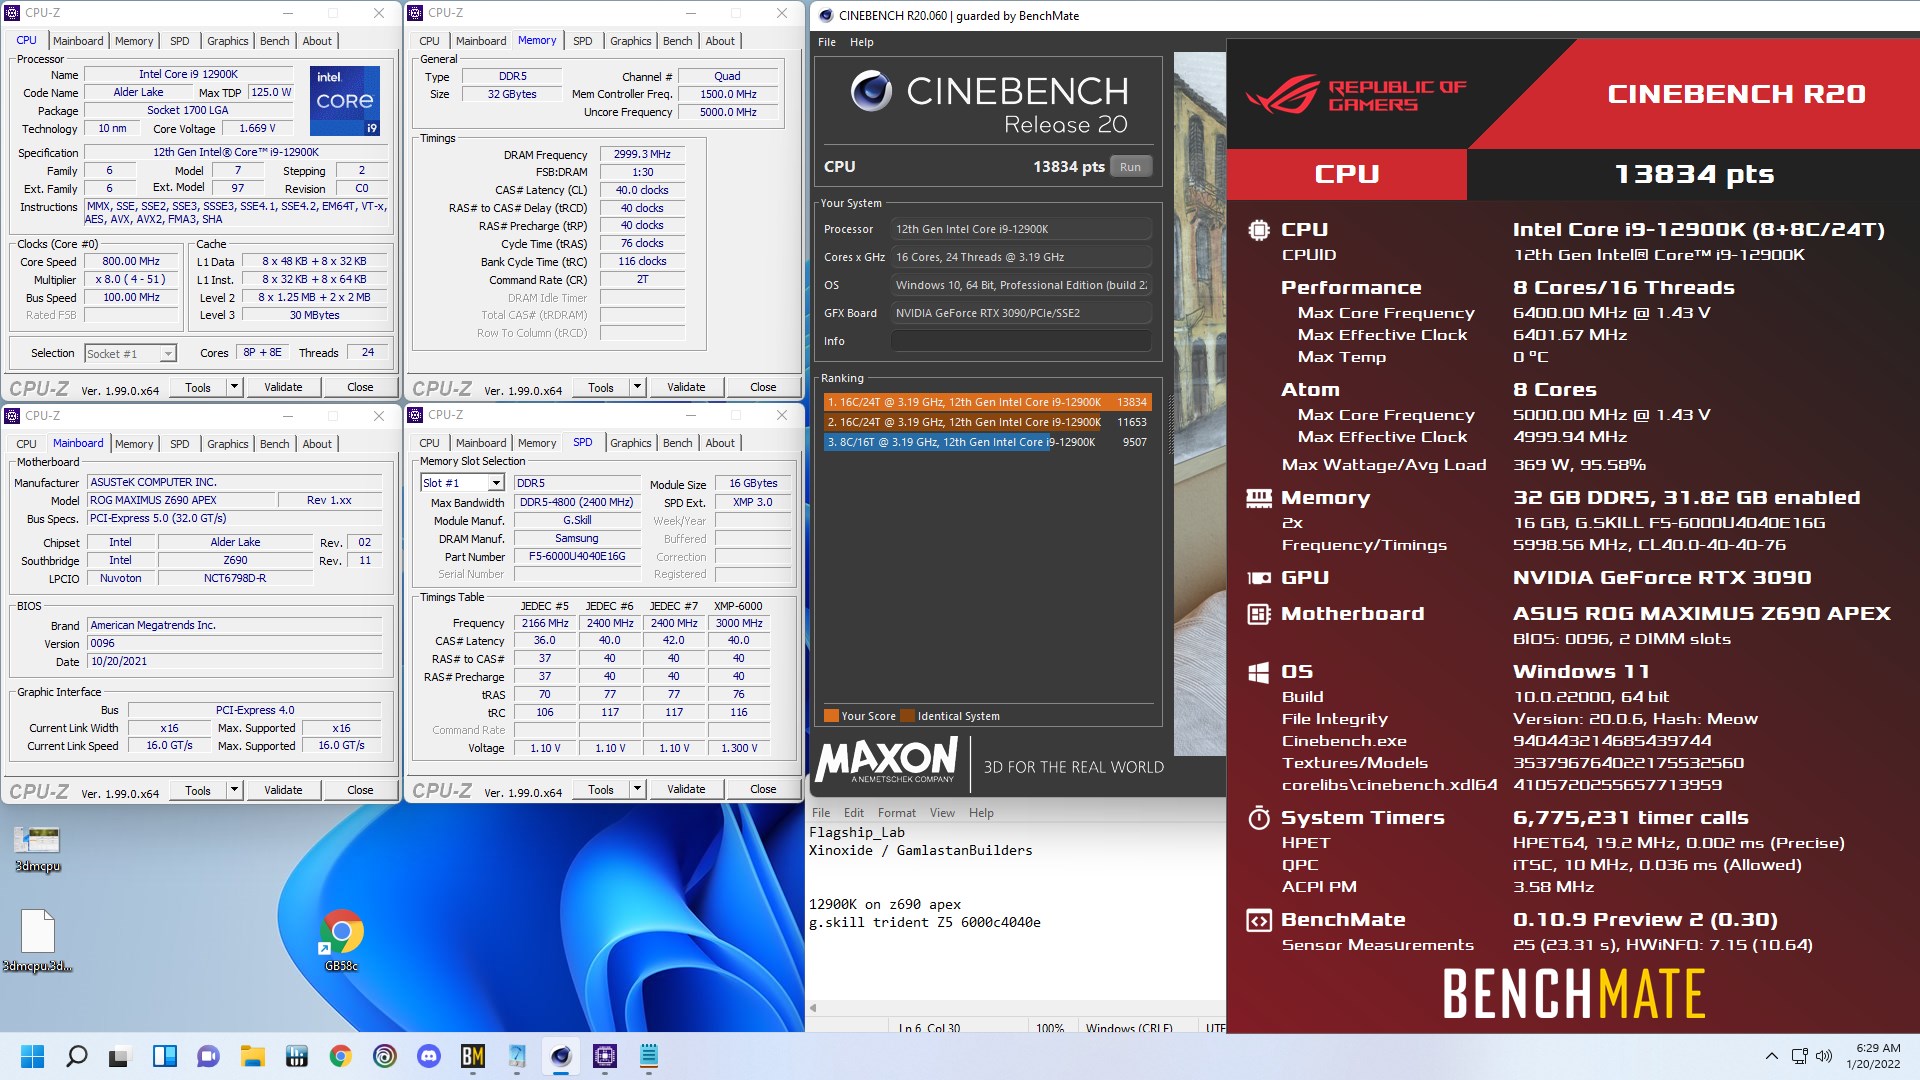This screenshot has width=1920, height=1080.
Task: Open Tools dropdown arrow in the SPD-tab CPU-Z window
Action: click(x=637, y=789)
